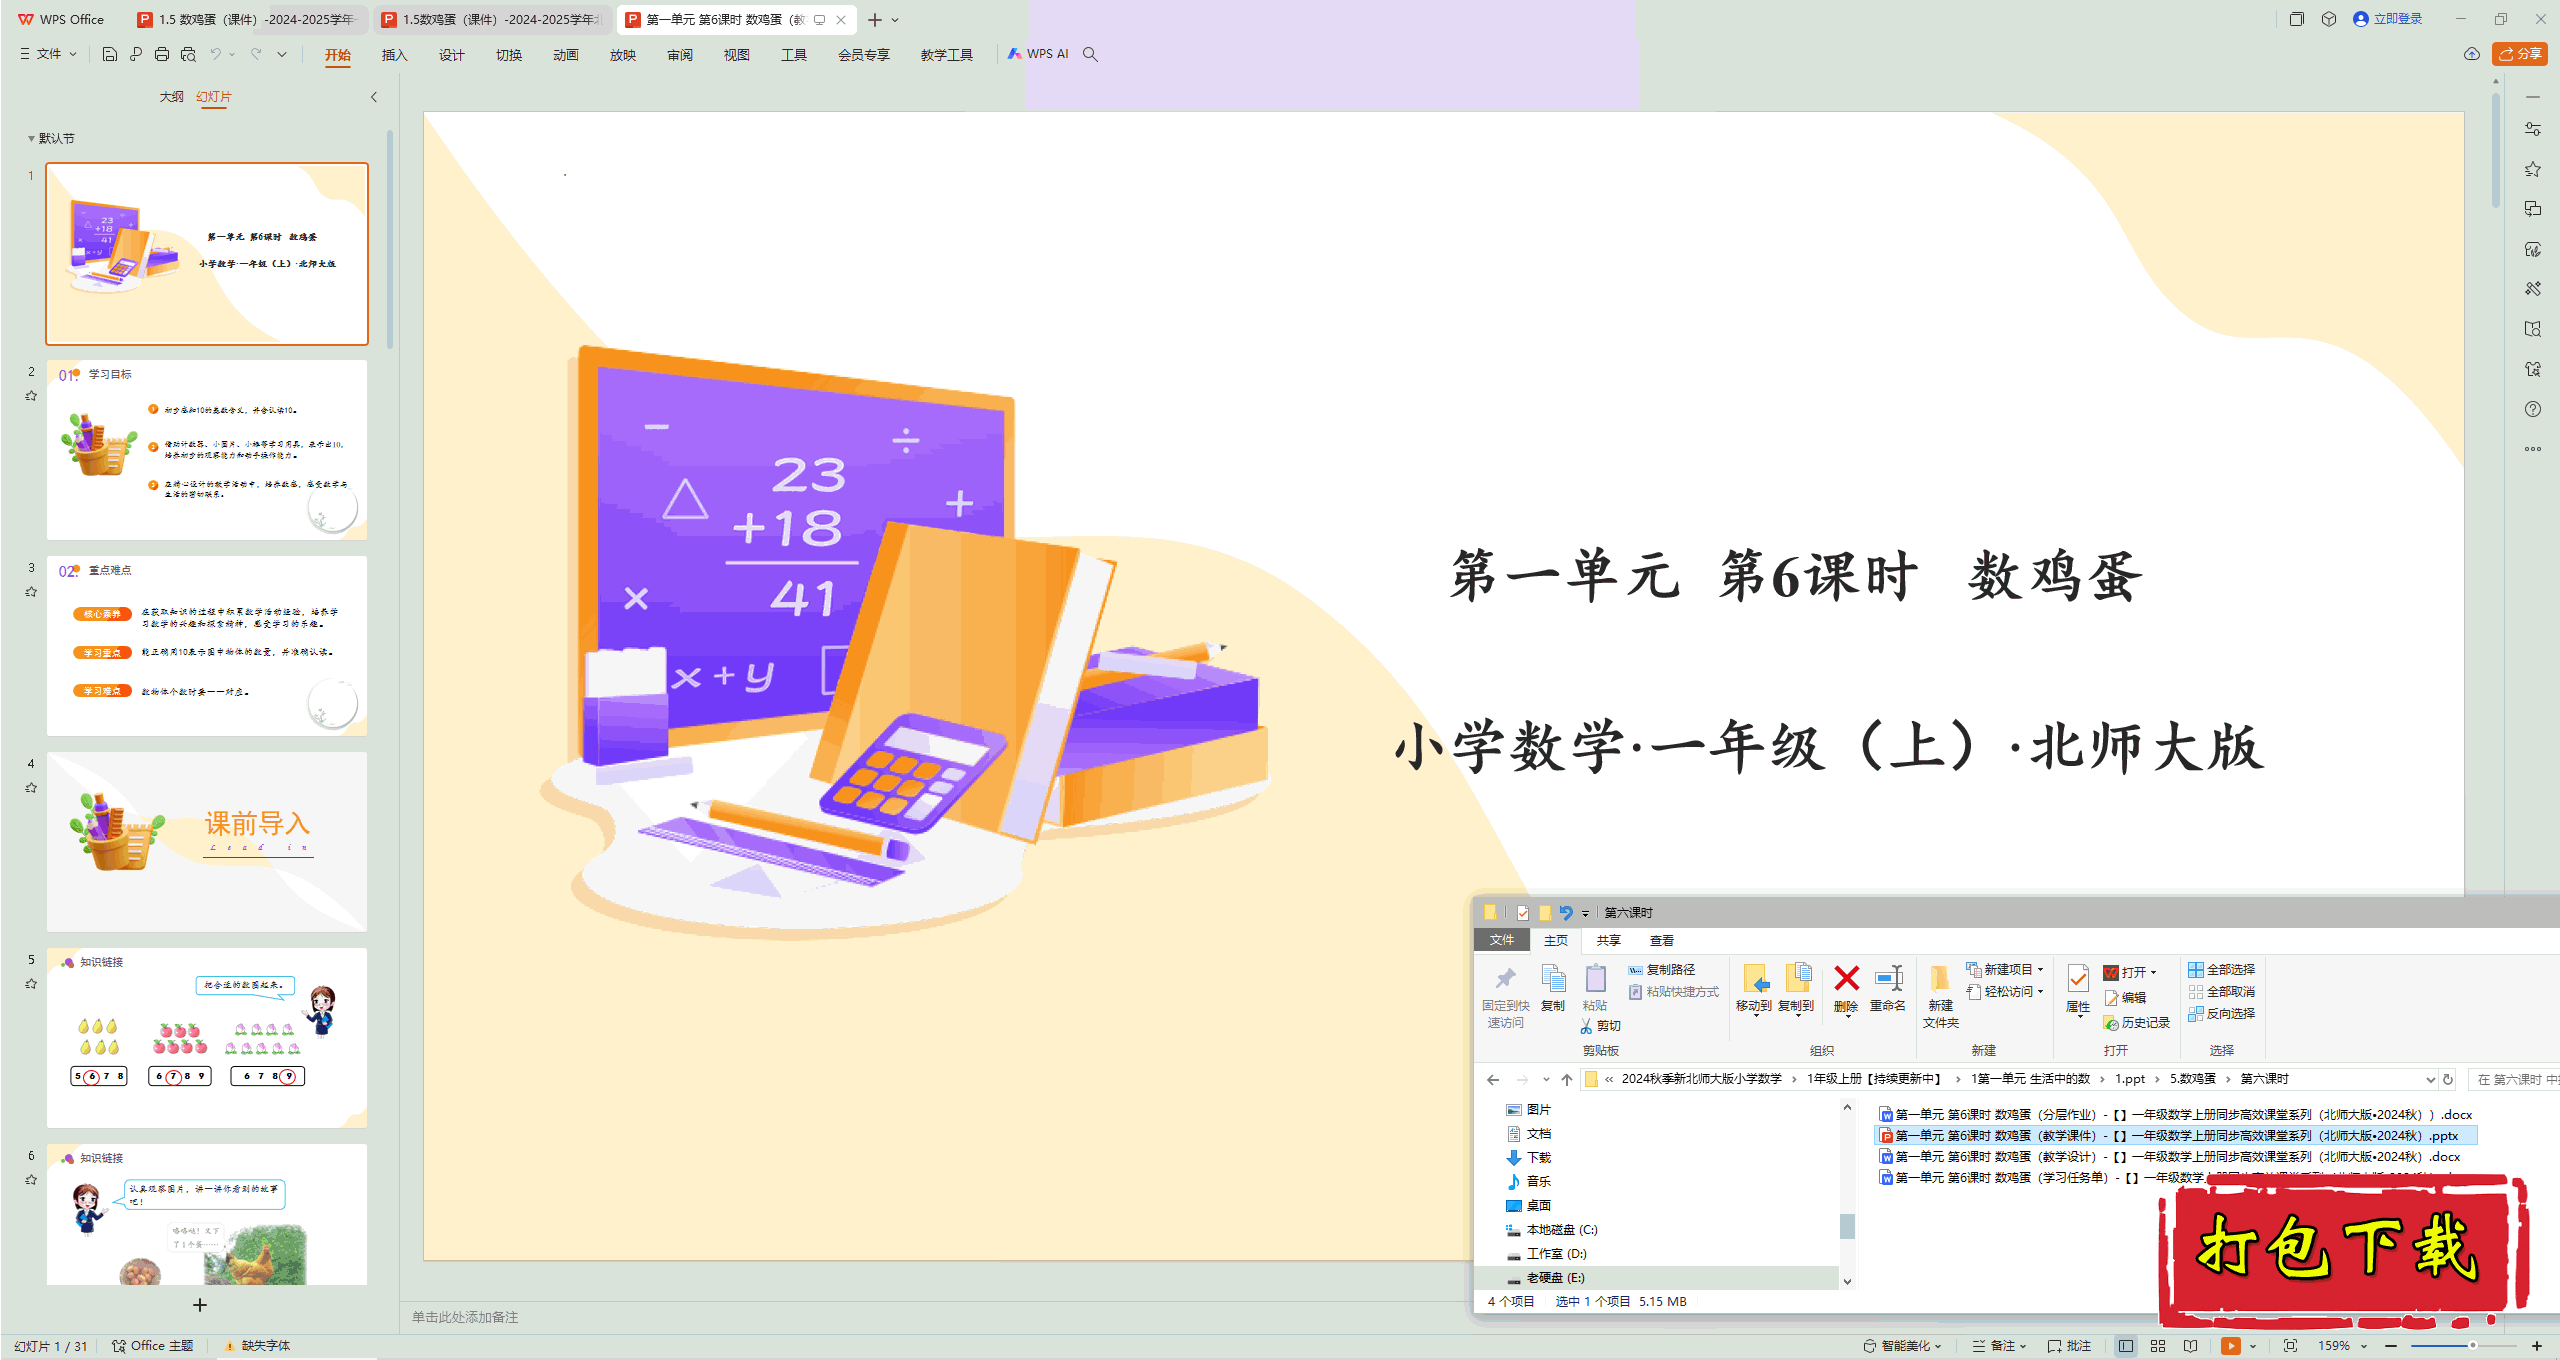This screenshot has width=2560, height=1360.
Task: Open Print Preview icon in WPS toolbar
Action: point(188,54)
